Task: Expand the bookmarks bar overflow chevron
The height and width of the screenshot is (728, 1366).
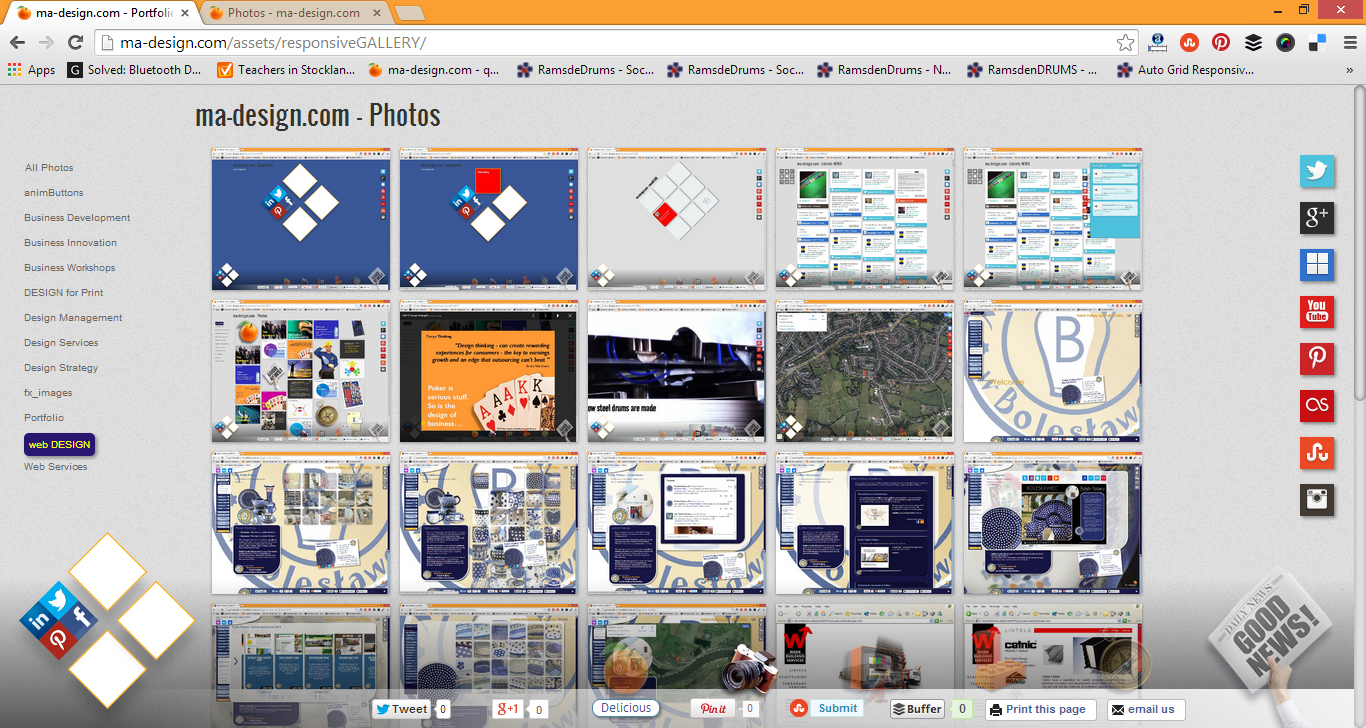Action: coord(1350,70)
